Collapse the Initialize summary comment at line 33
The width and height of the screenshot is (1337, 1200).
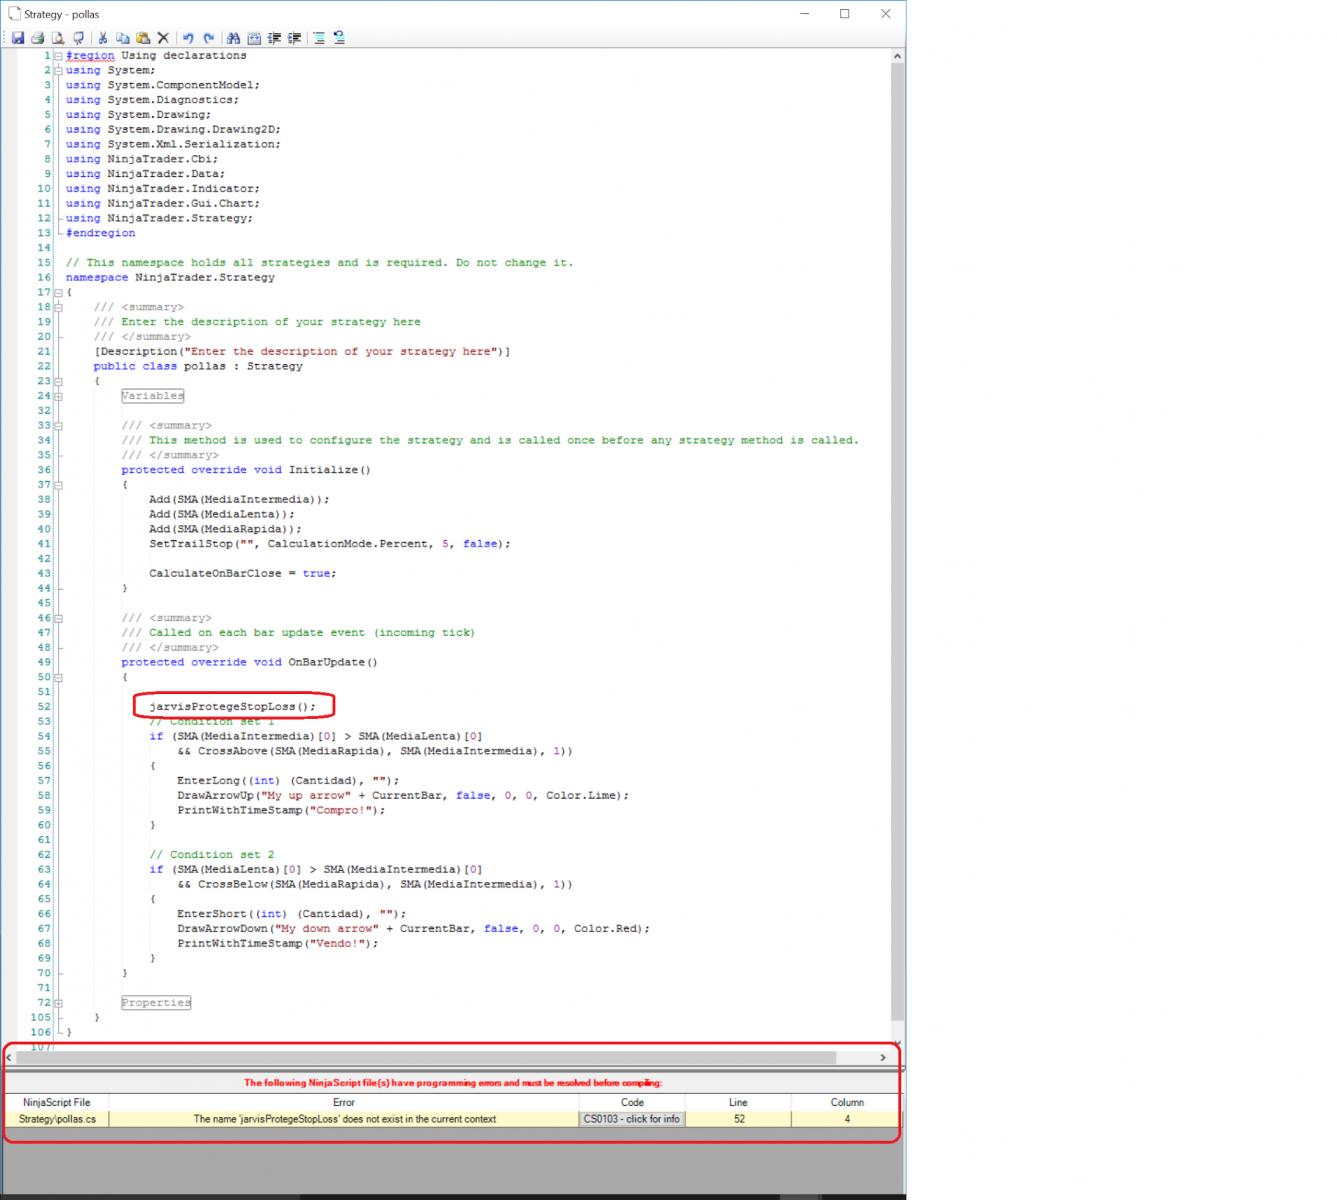tap(58, 426)
